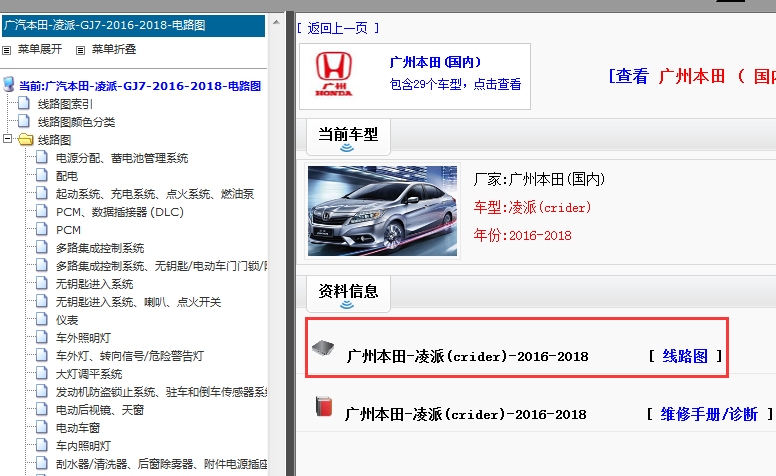Click the tree panel scroll-up arrow
The width and height of the screenshot is (776, 476).
pyautogui.click(x=276, y=22)
